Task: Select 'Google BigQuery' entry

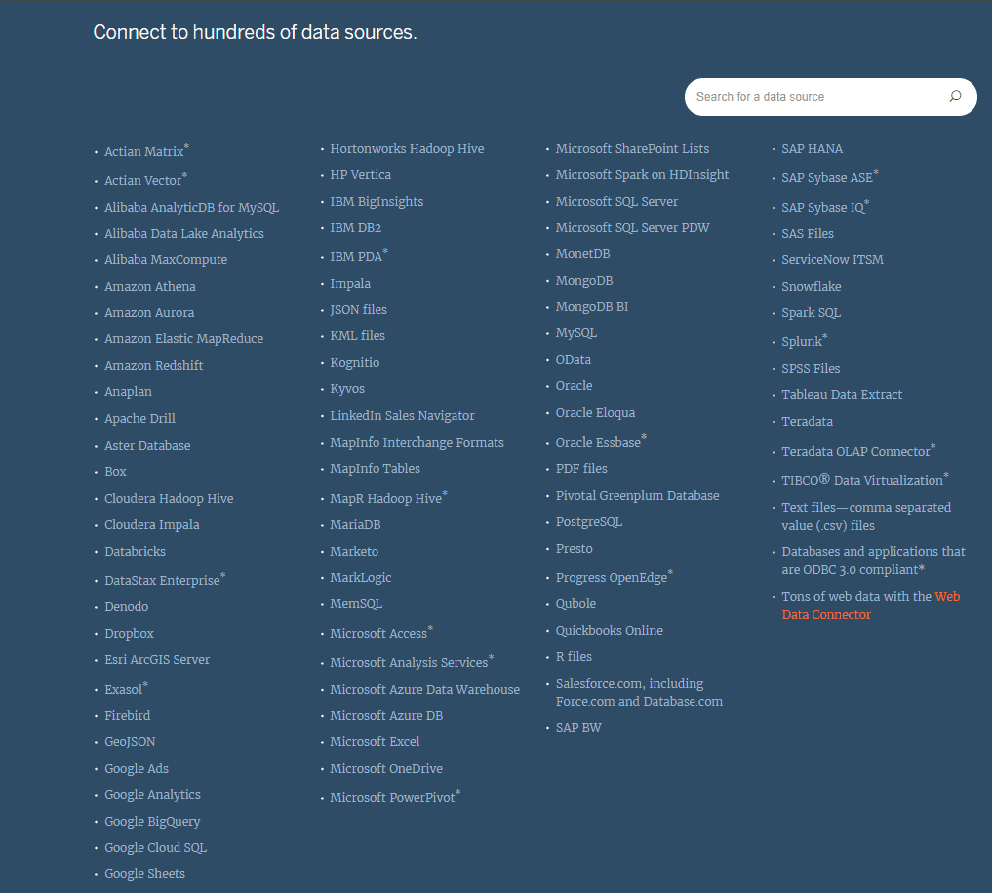Action: click(152, 822)
